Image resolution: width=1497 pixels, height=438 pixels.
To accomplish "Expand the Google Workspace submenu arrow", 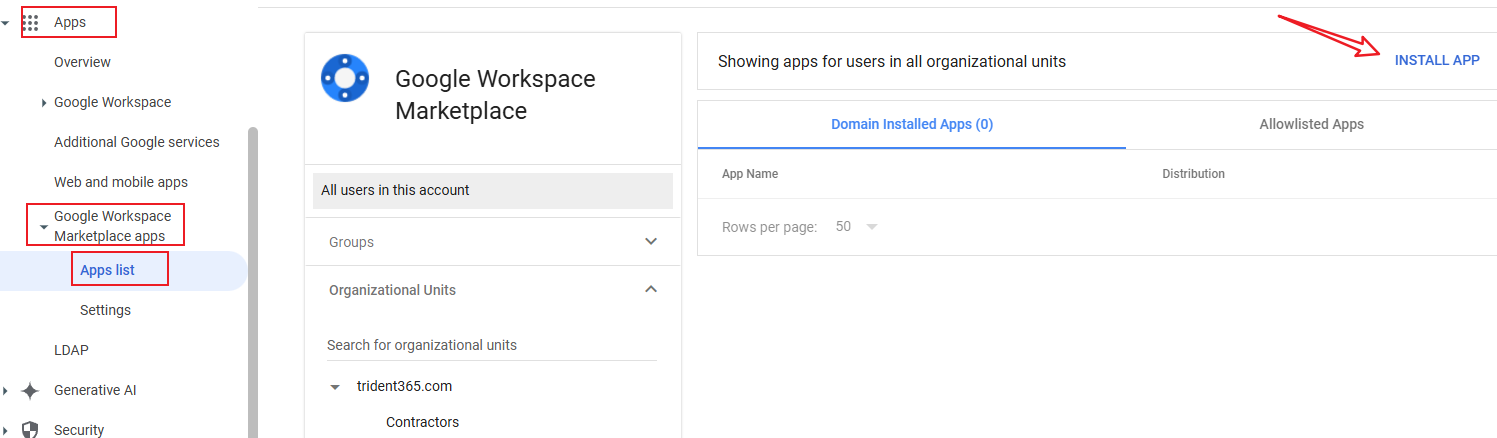I will click(43, 102).
